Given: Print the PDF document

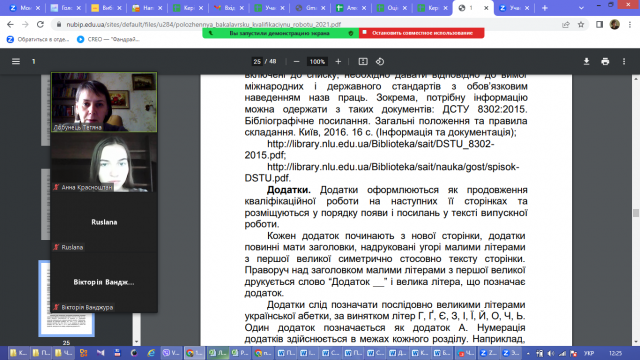Looking at the screenshot, I should tap(605, 61).
